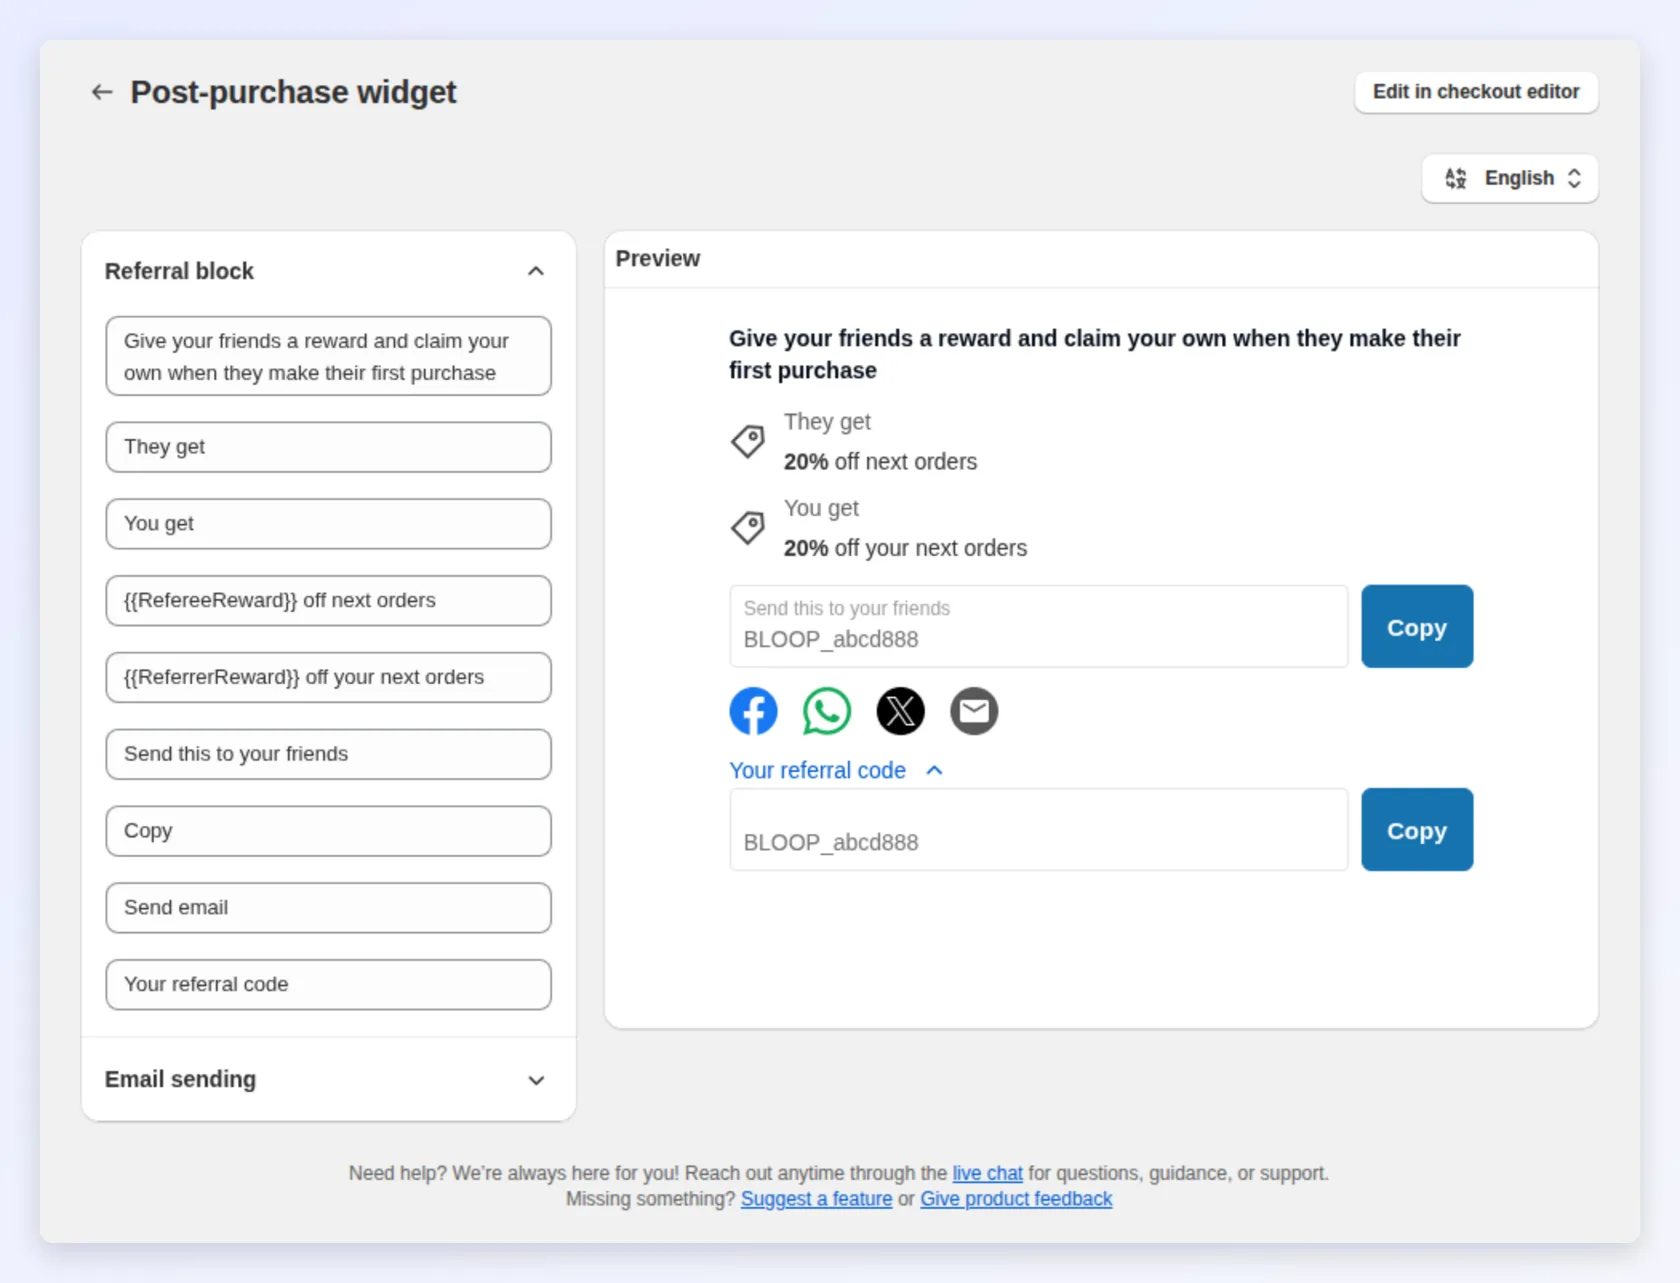Click the bold preview headline about rewarding friends

coord(1094,354)
